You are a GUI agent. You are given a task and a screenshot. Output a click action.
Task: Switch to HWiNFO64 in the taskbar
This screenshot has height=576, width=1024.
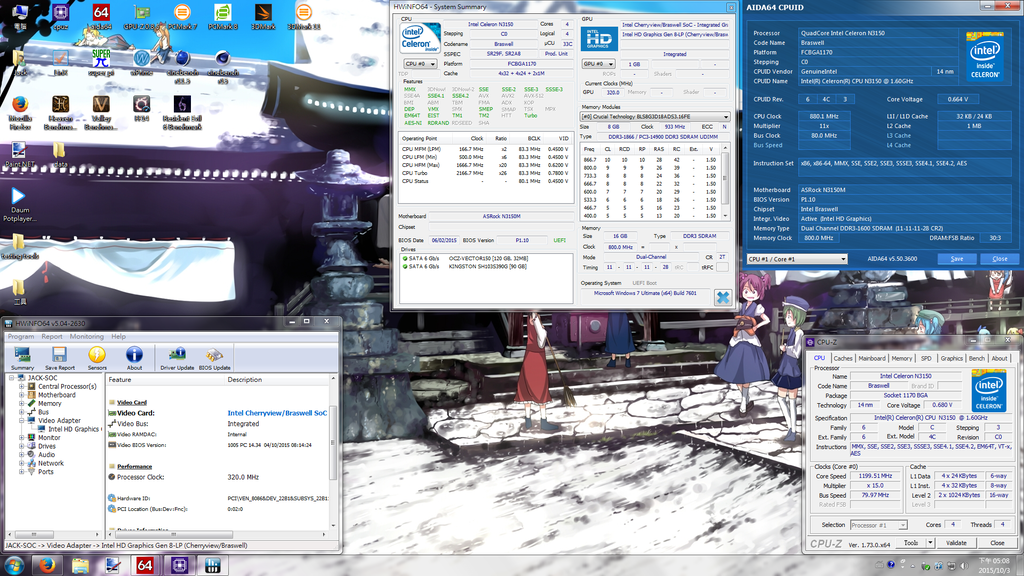point(212,565)
